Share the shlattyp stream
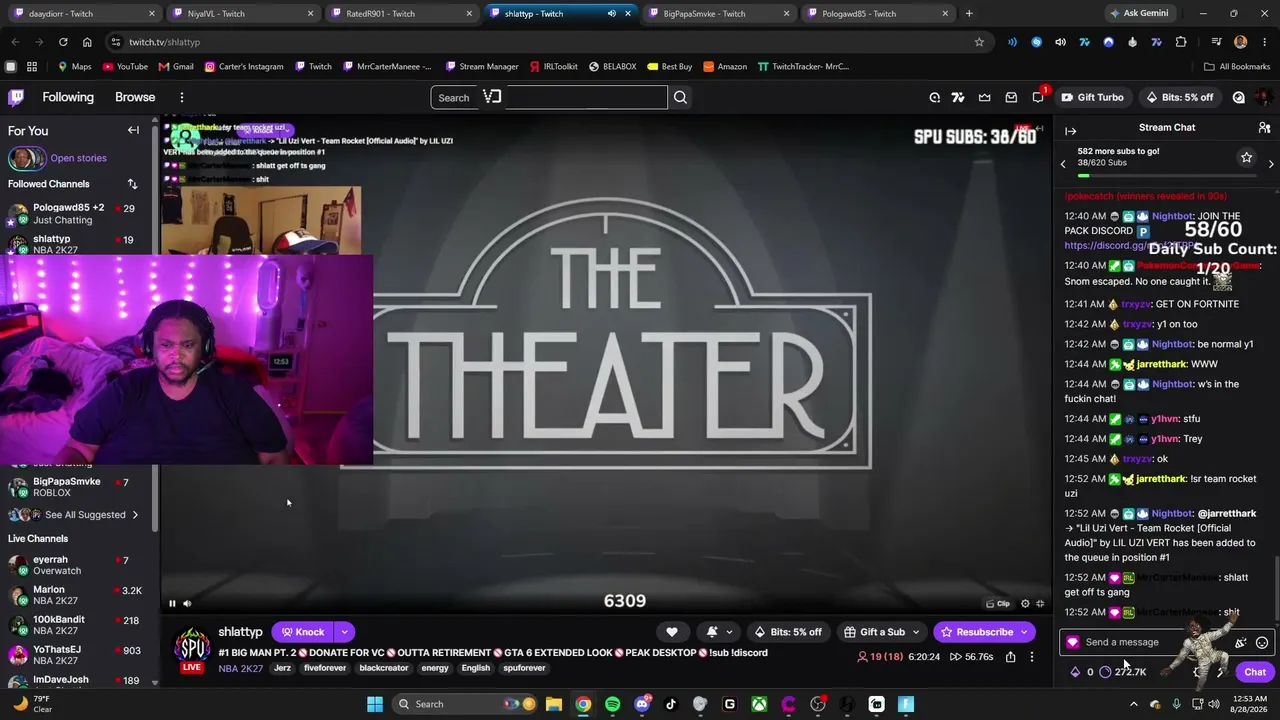The image size is (1280, 720). [x=1010, y=657]
